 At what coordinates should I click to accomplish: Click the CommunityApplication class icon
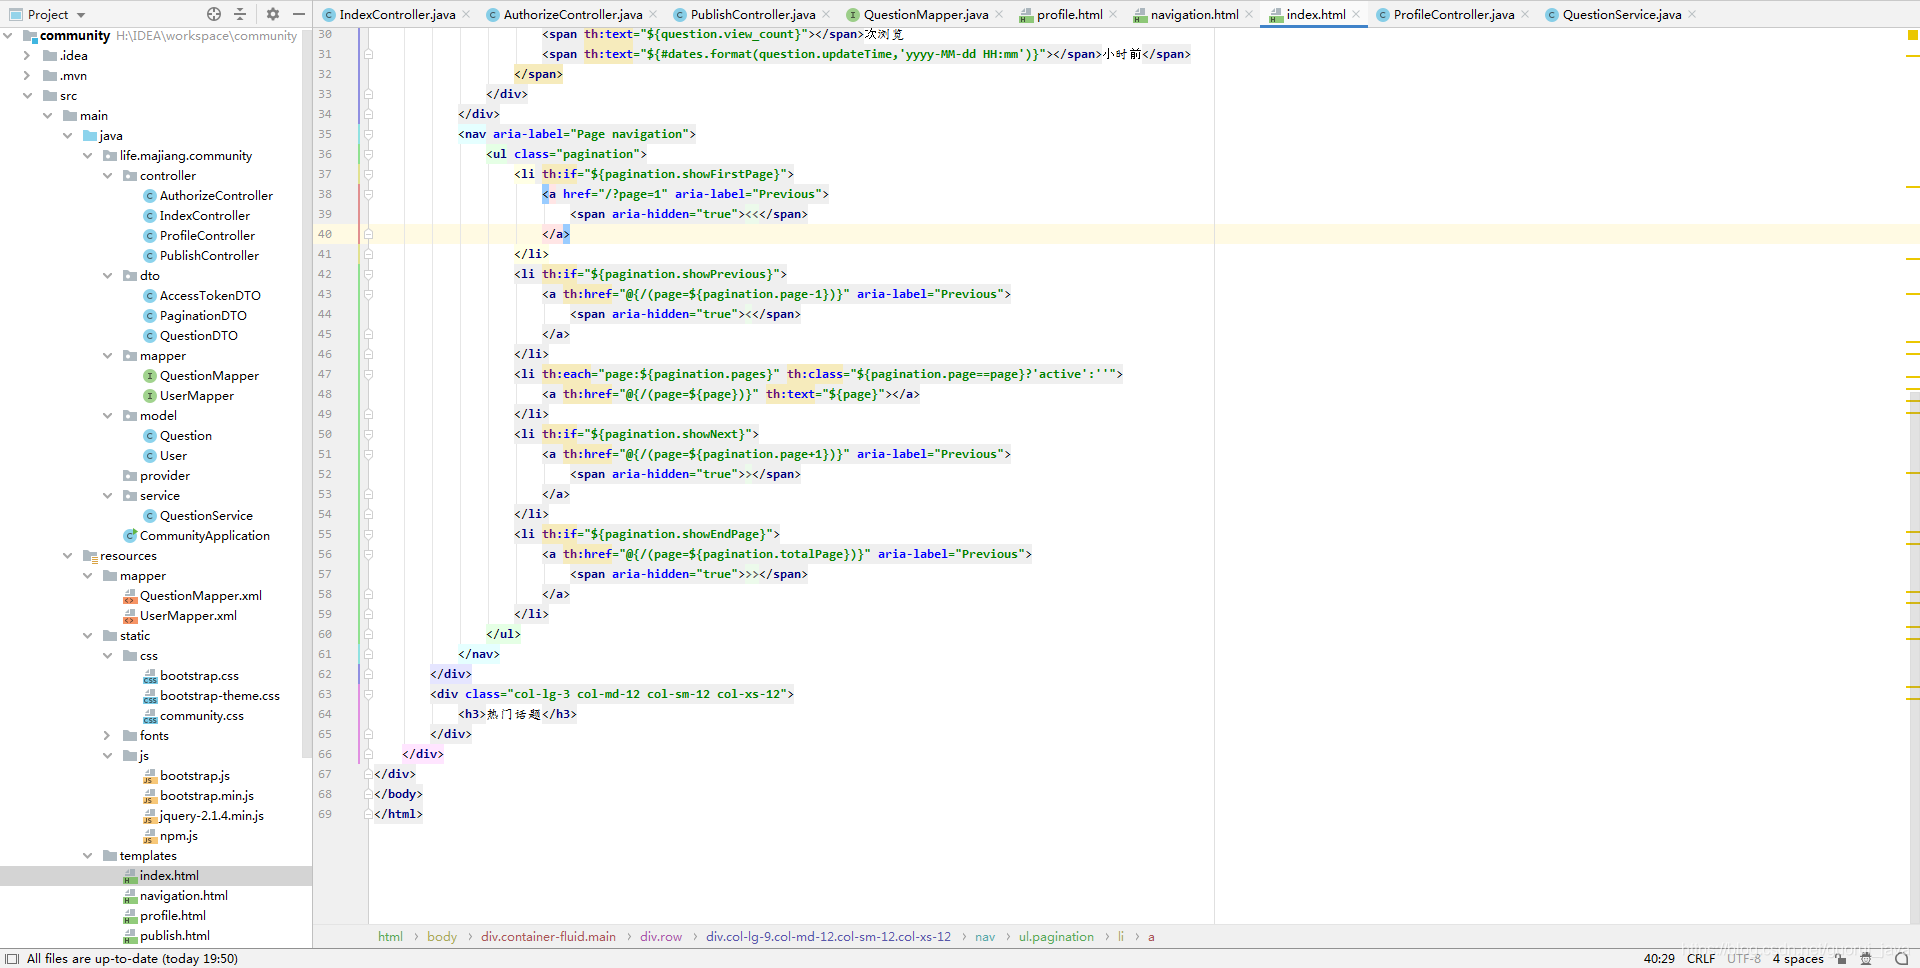(130, 536)
